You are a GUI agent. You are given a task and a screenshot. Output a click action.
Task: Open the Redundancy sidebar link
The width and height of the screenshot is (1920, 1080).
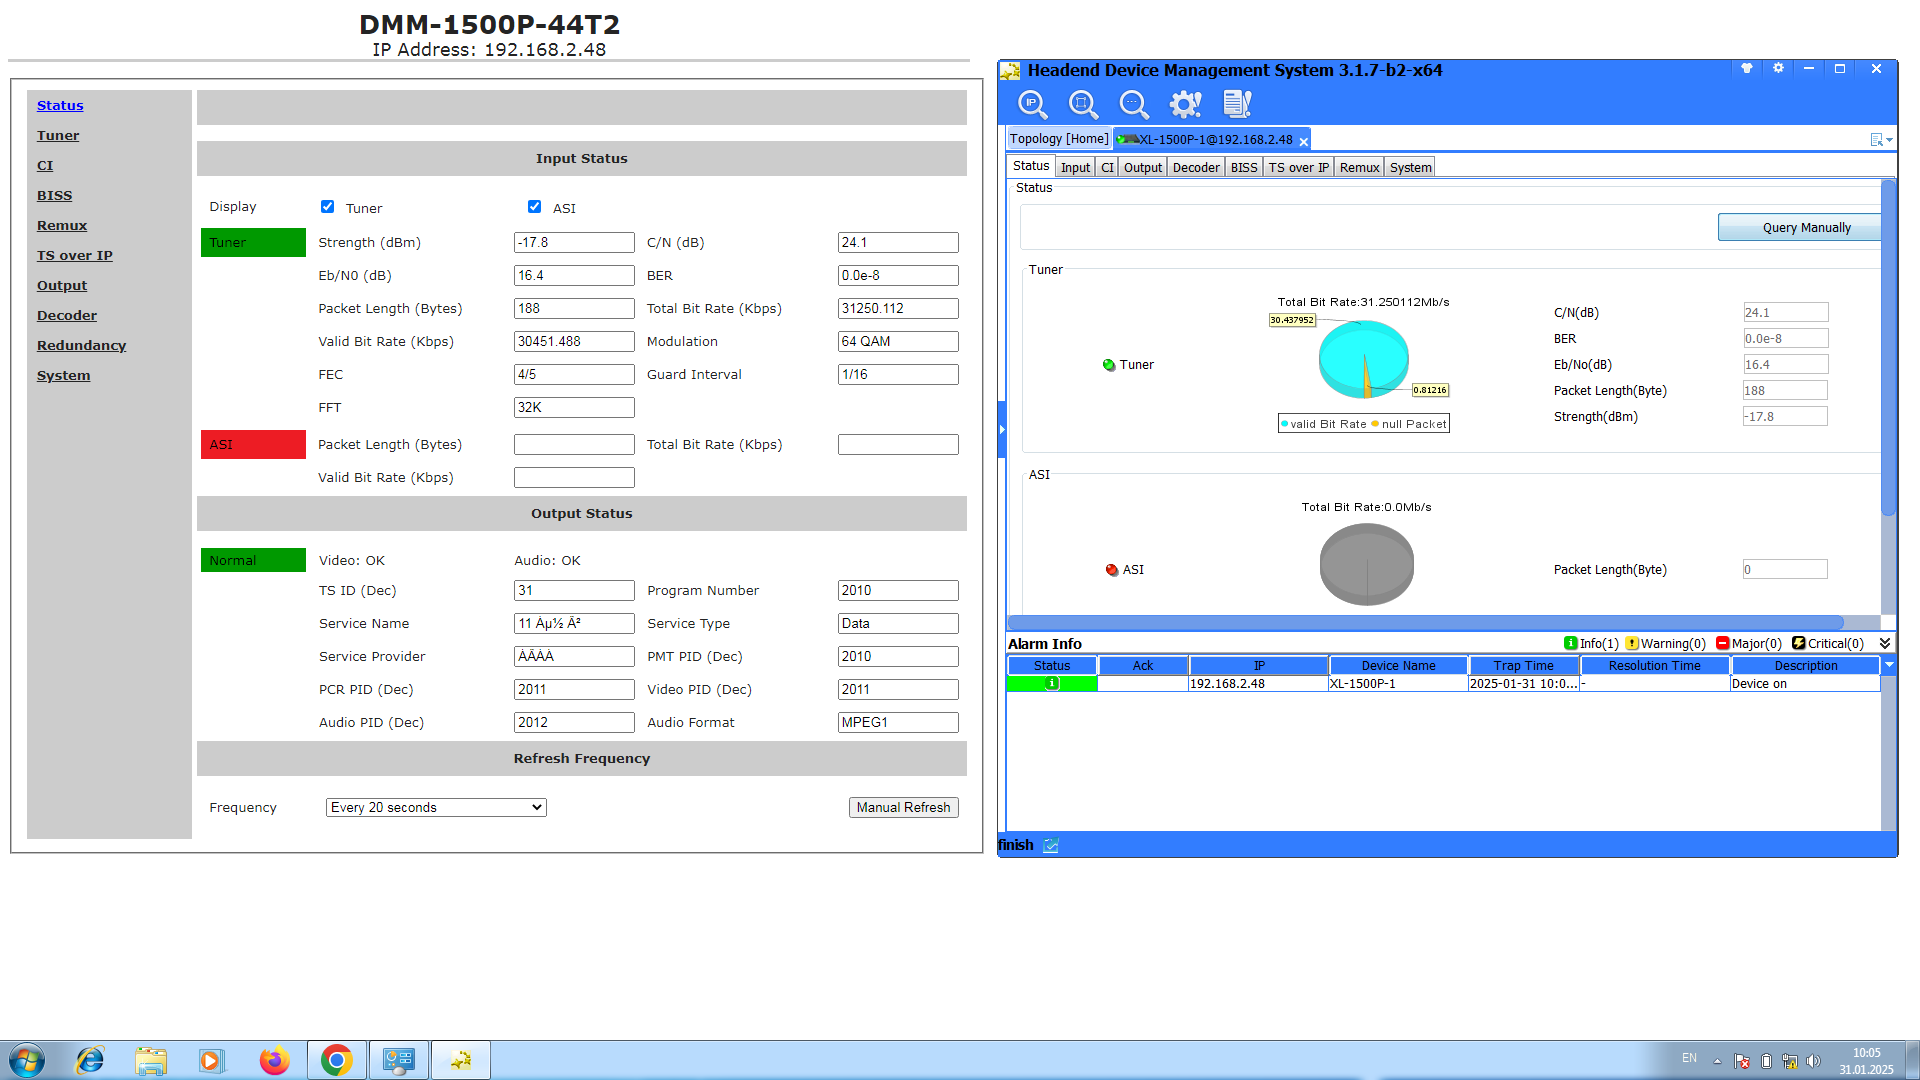pos(81,345)
